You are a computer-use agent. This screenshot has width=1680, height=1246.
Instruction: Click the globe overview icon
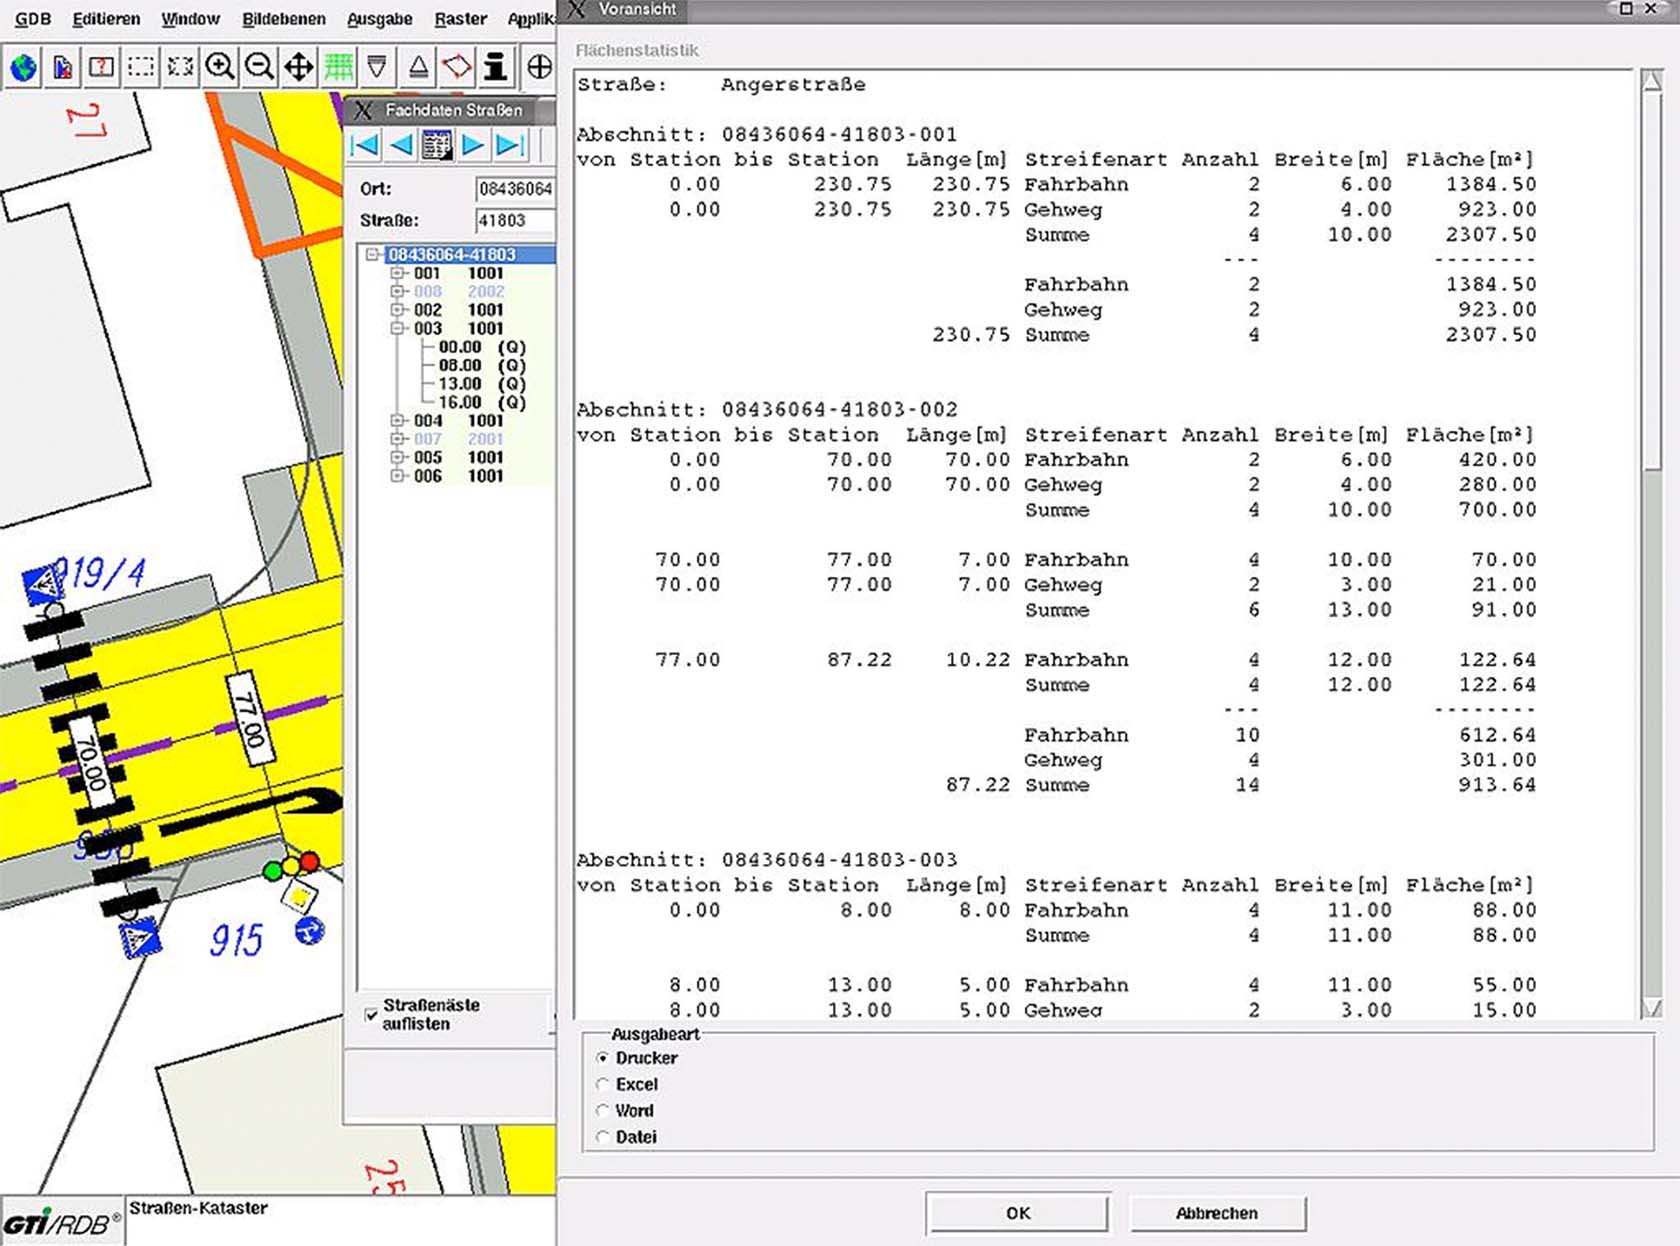[22, 67]
